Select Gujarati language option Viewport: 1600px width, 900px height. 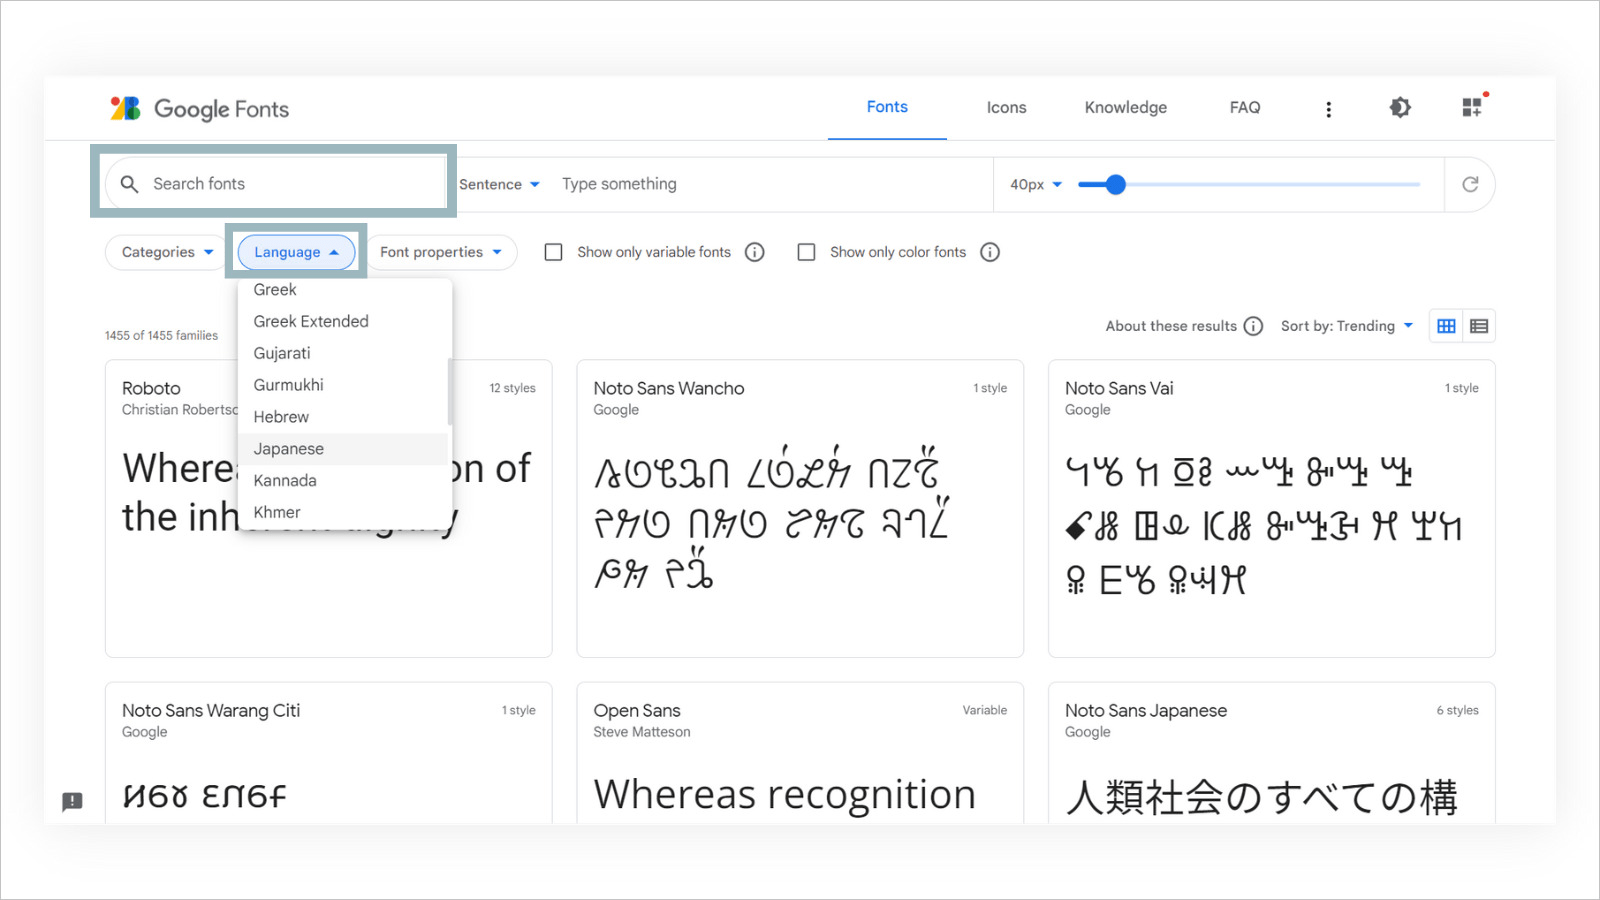click(343, 353)
